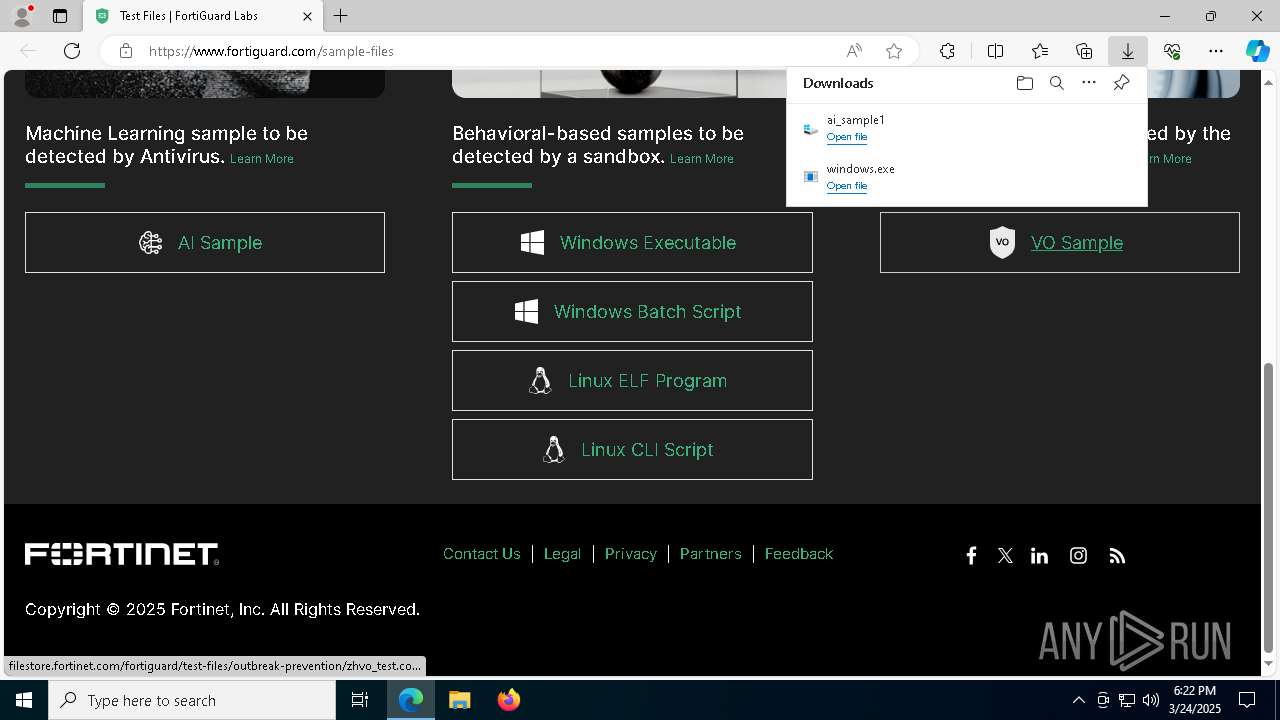Open file for windows.exe
The width and height of the screenshot is (1280, 720).
click(x=847, y=186)
